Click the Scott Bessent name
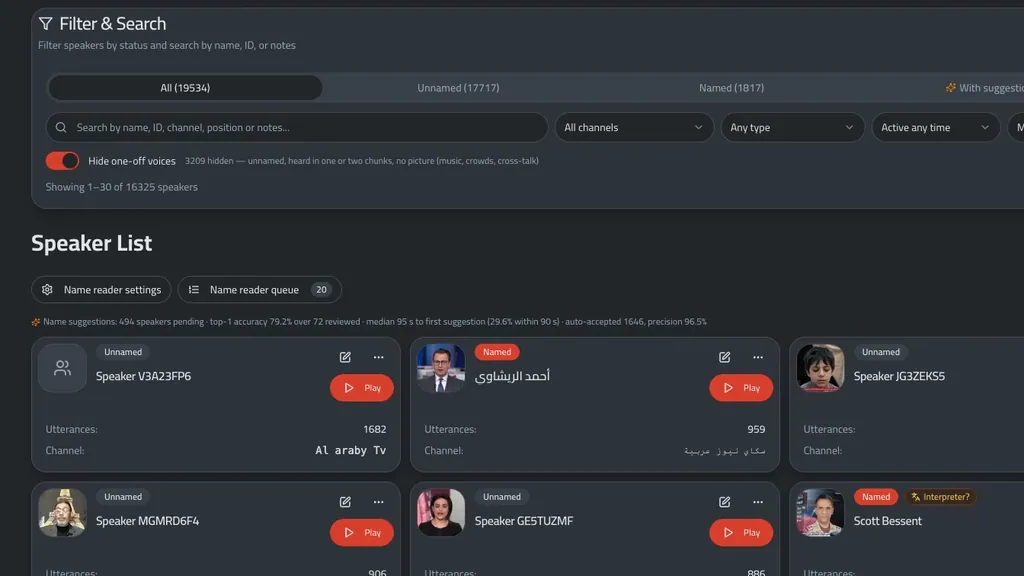 (x=888, y=521)
